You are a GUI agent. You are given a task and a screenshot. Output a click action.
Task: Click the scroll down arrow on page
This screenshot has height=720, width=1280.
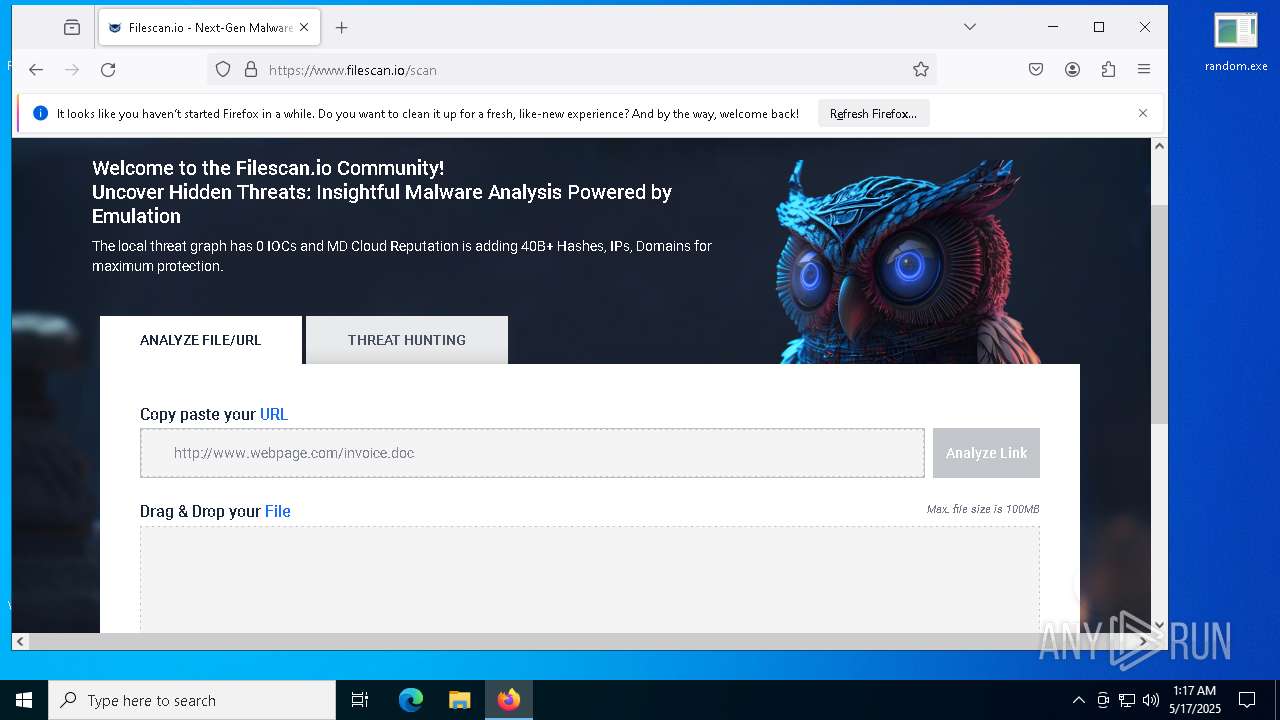[1159, 625]
